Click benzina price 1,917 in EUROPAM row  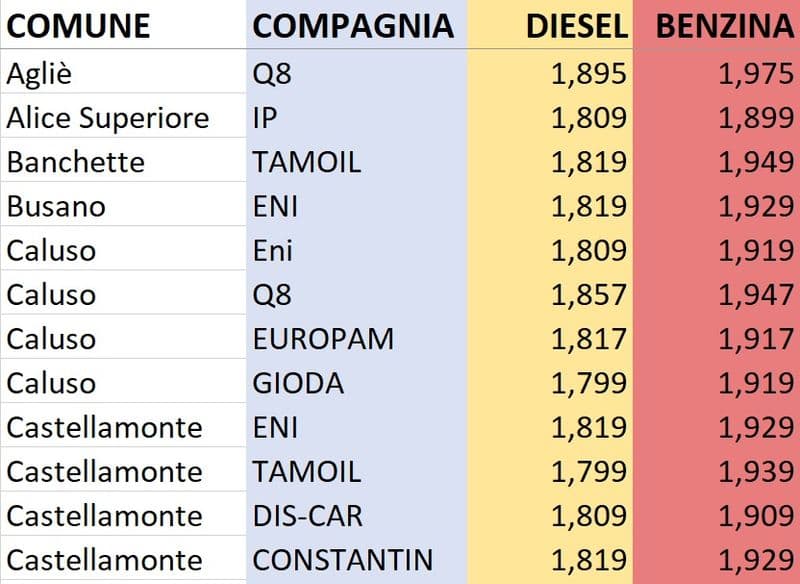click(x=756, y=338)
